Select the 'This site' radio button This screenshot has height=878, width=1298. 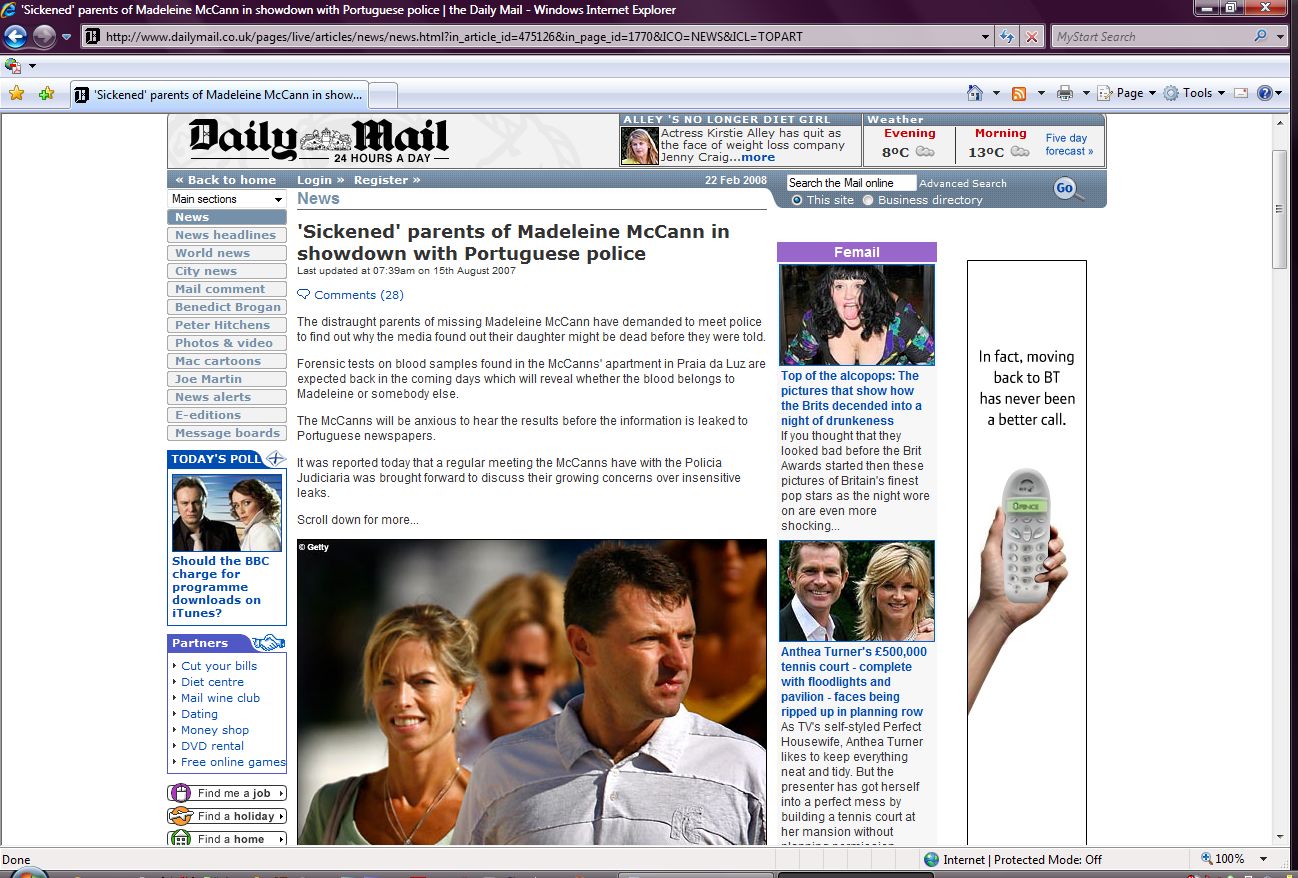[x=797, y=200]
